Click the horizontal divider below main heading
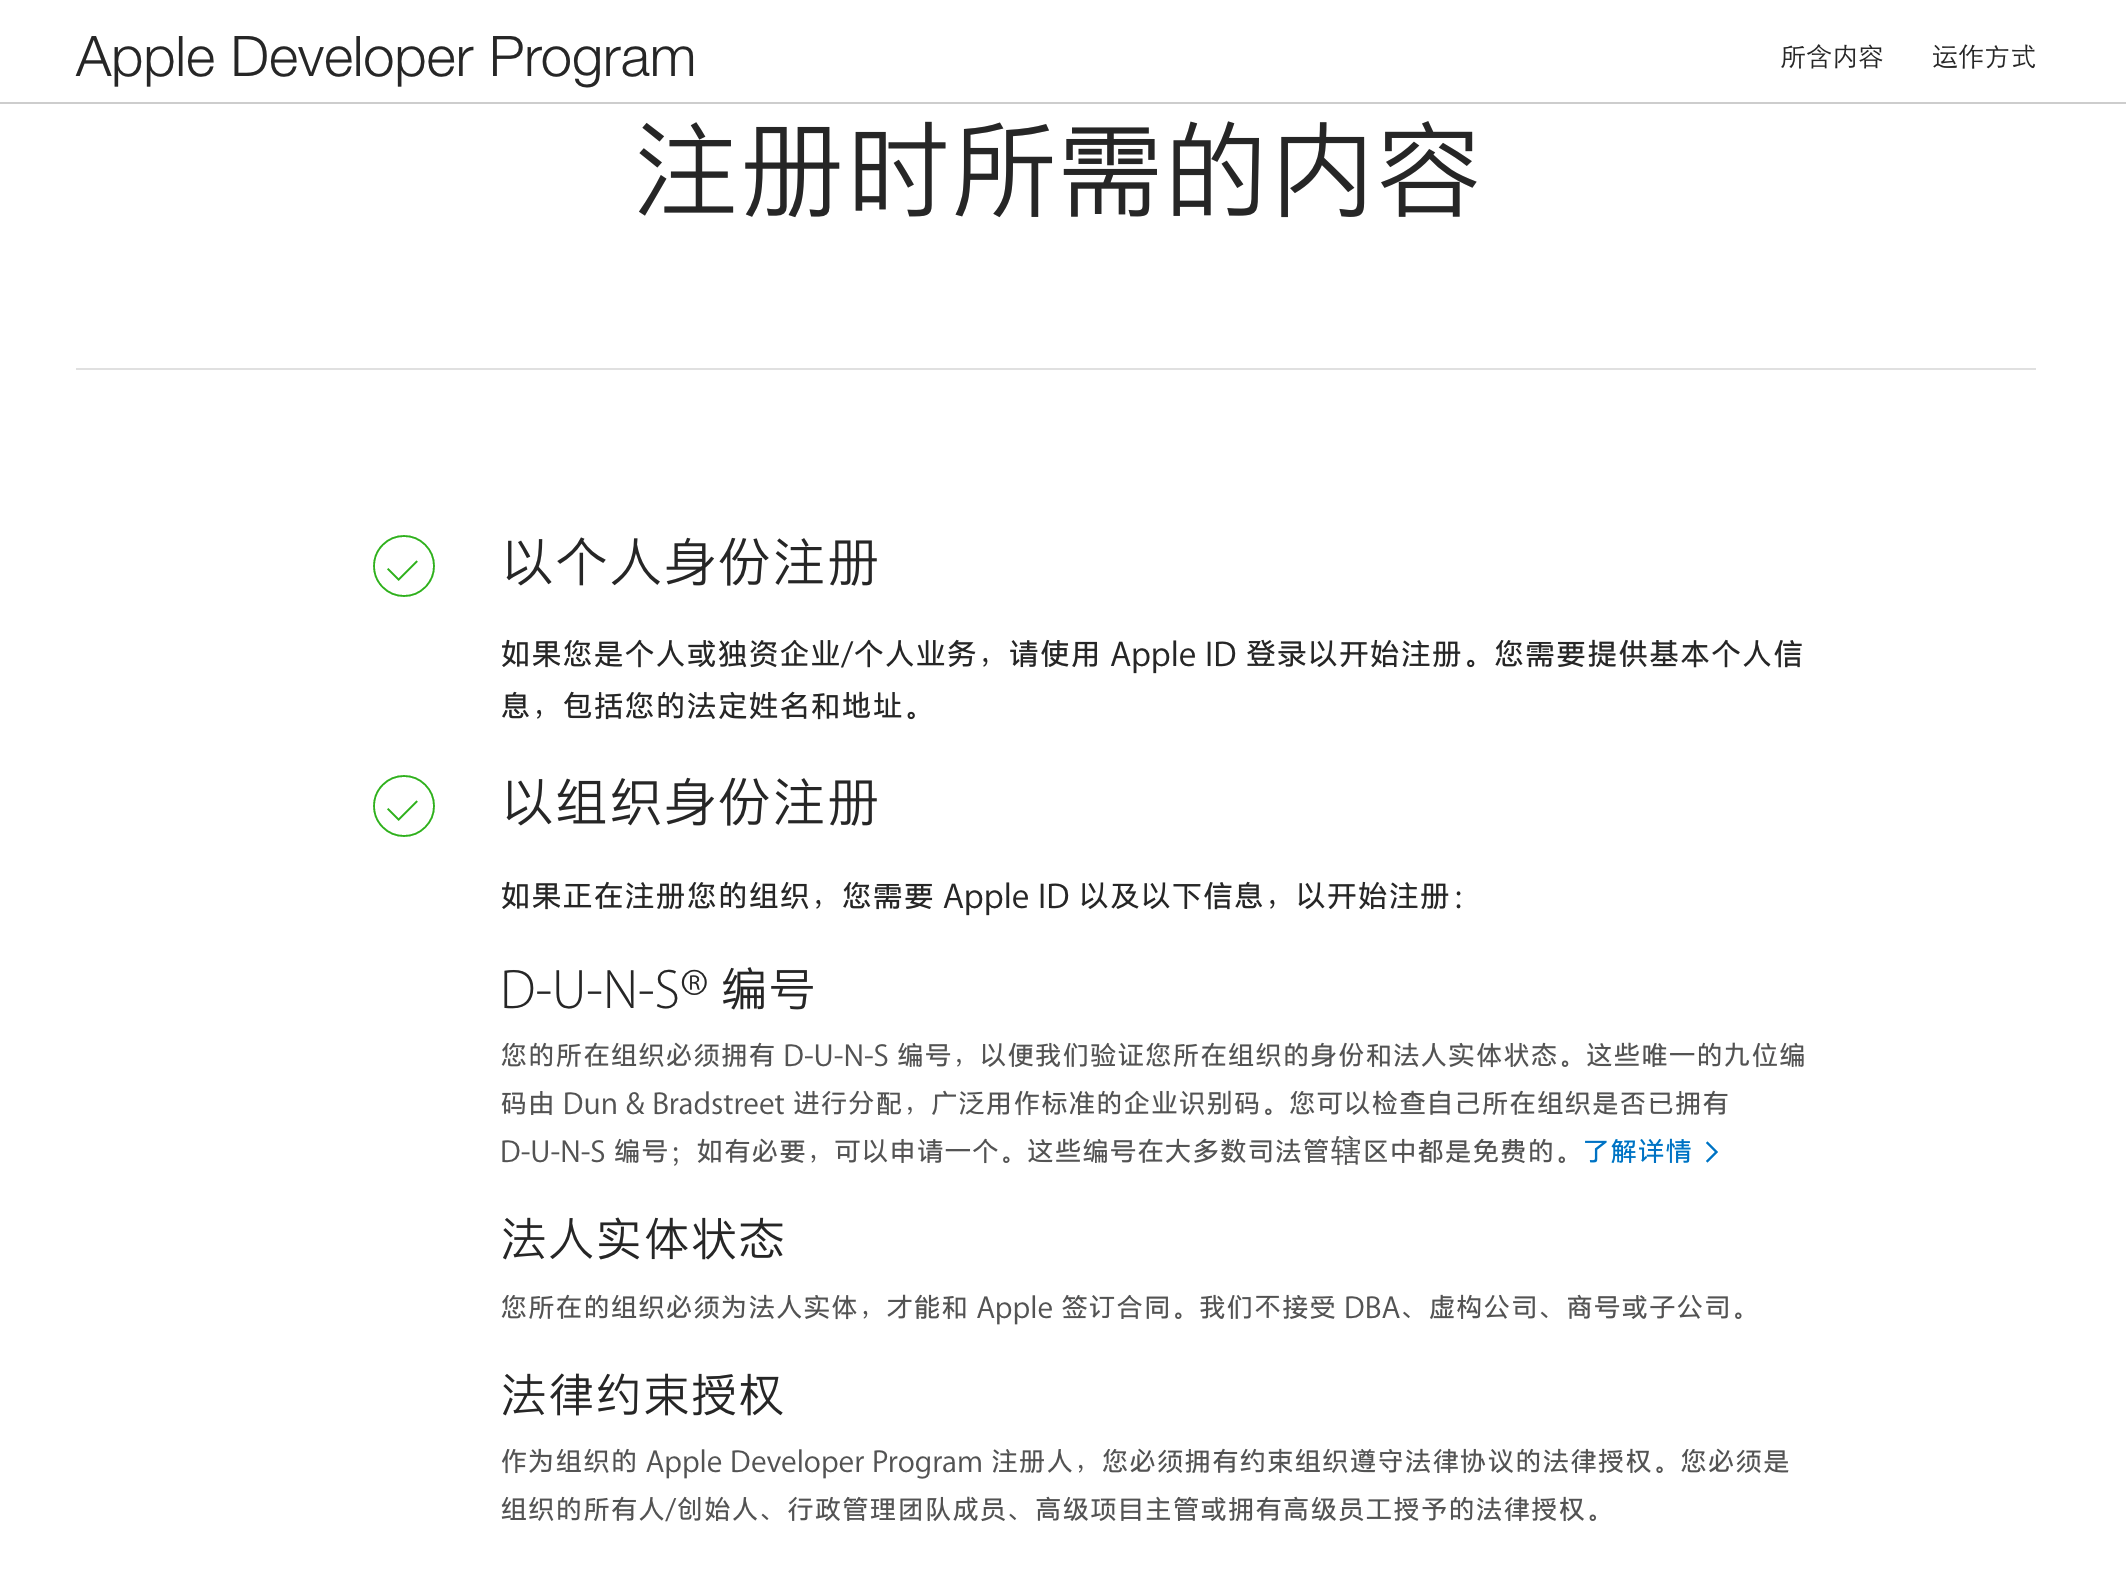Screen dimensions: 2126x1570 1055,369
